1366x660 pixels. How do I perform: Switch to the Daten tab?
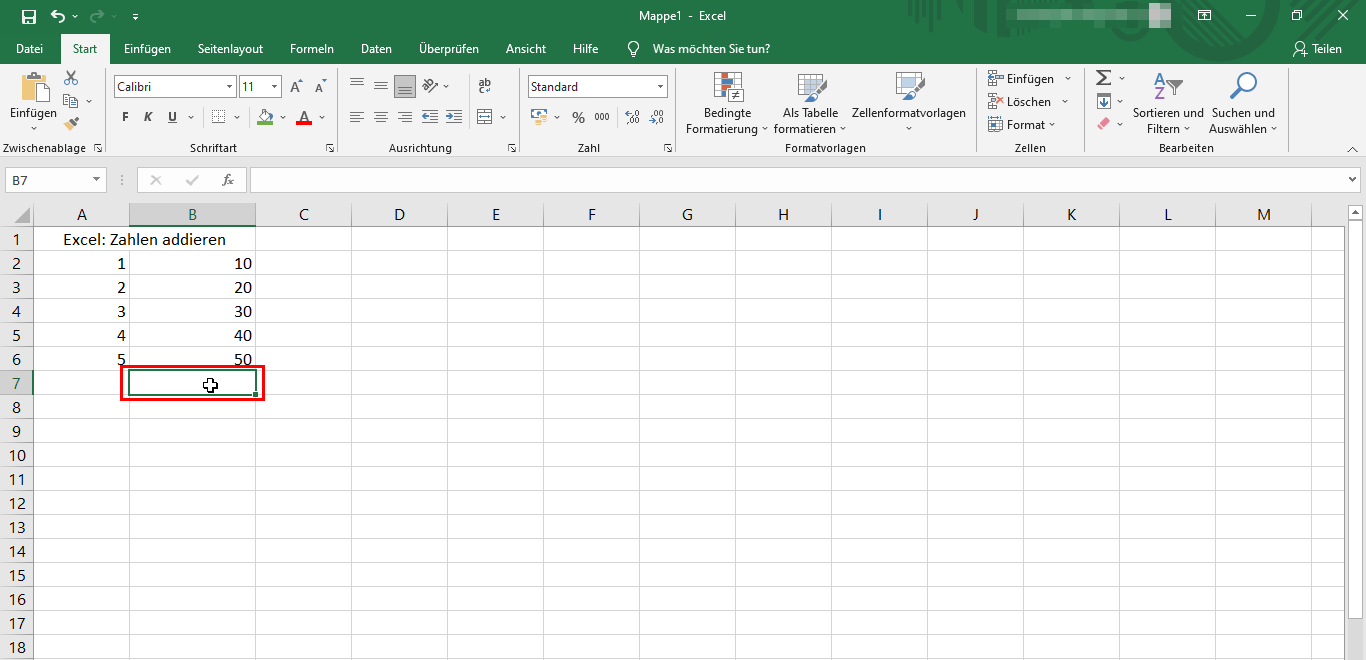tap(376, 49)
